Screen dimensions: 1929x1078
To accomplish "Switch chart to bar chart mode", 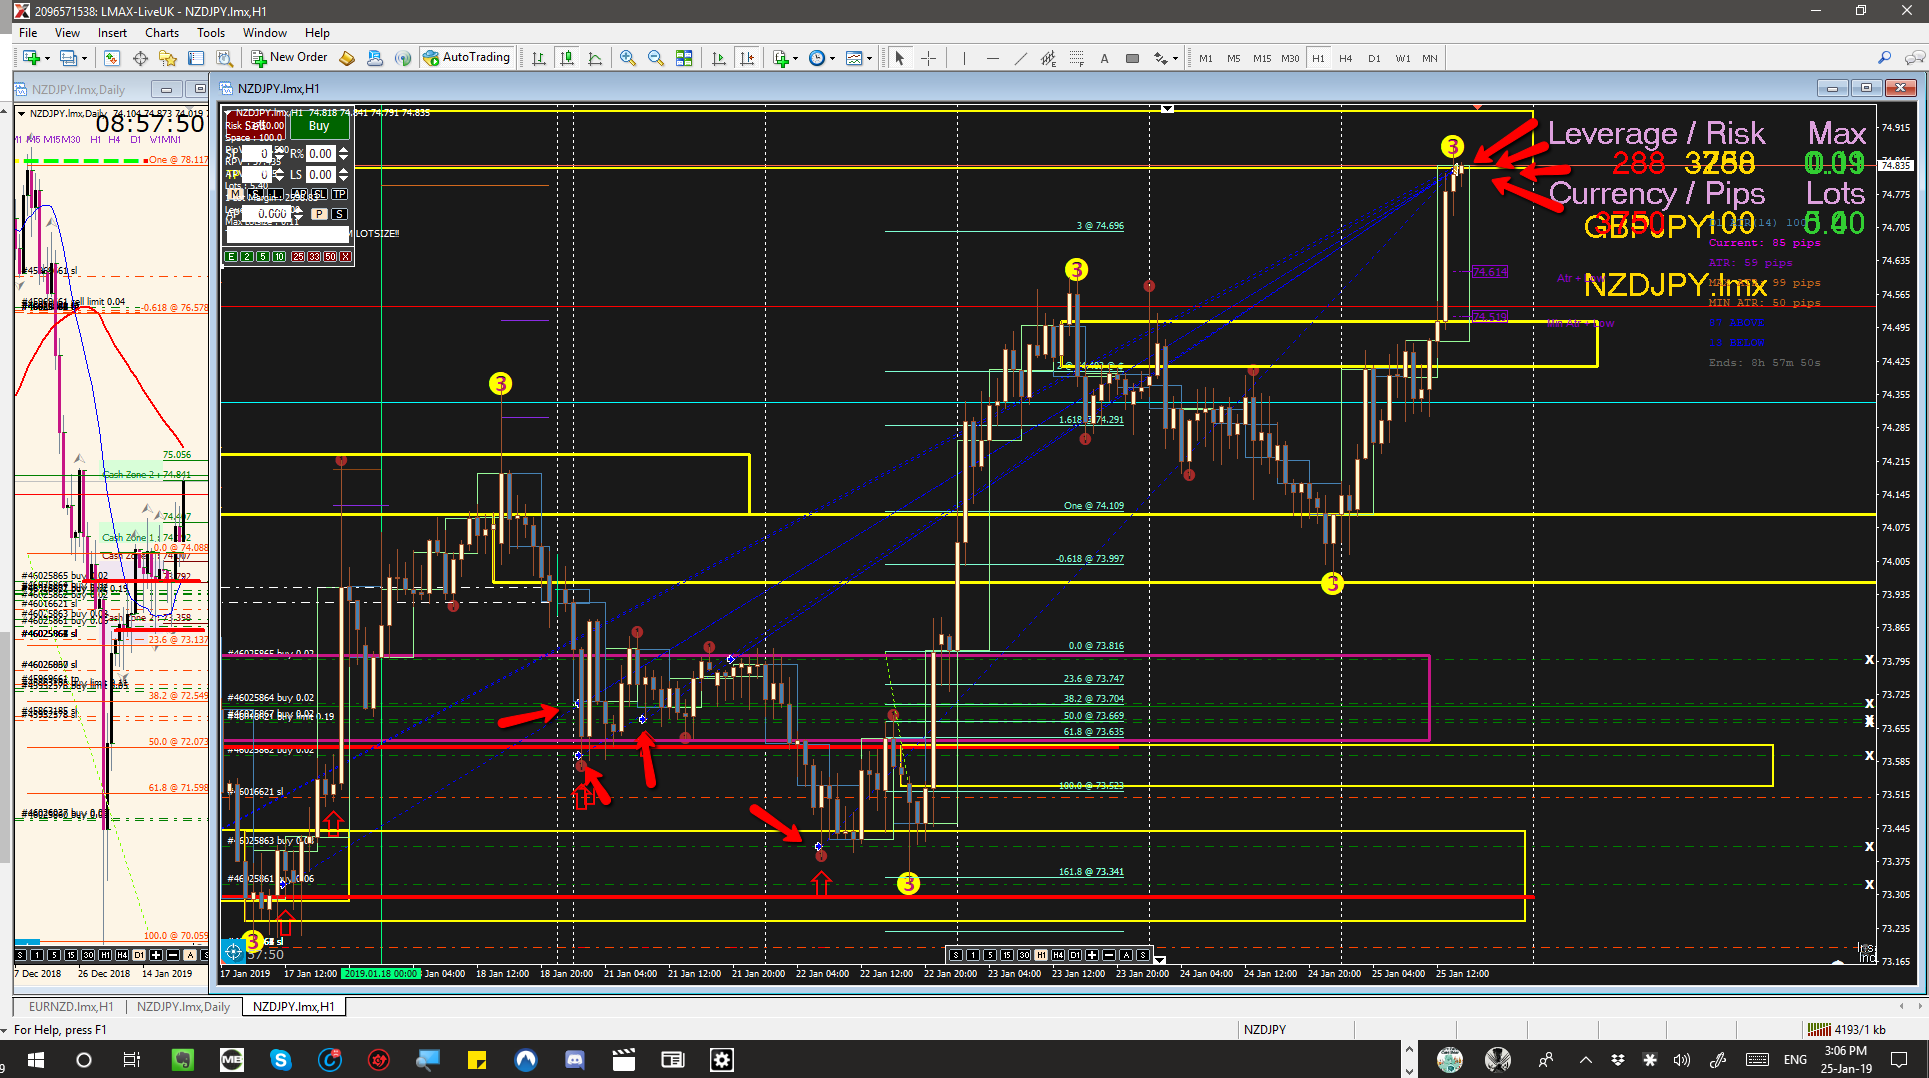I will click(x=539, y=58).
